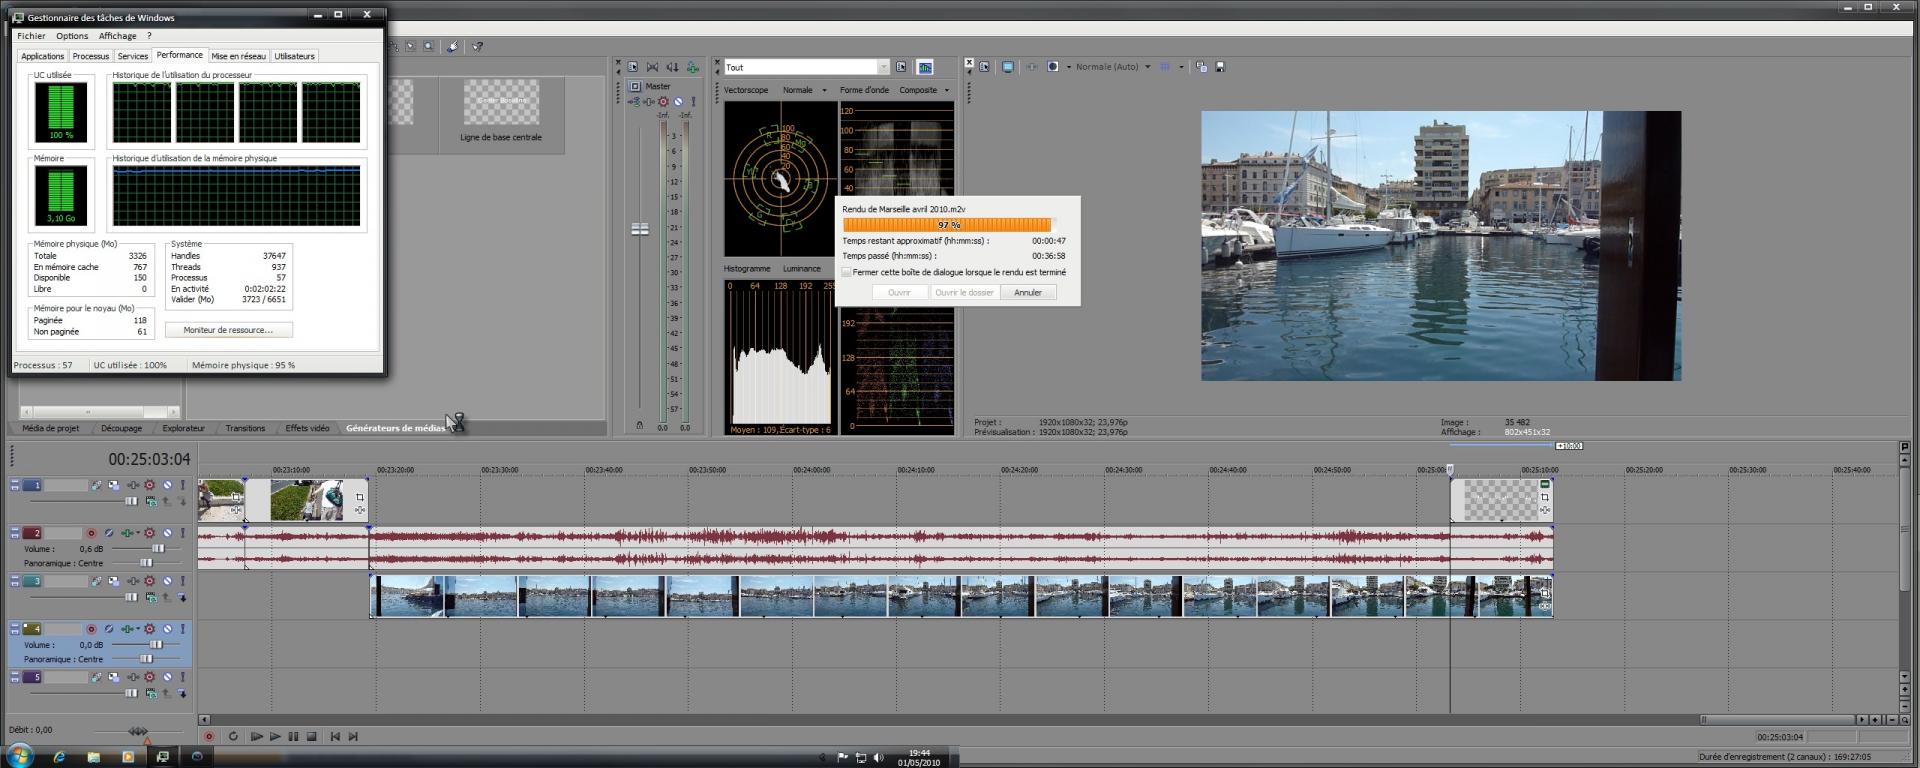Click the loop playback icon in transport

[233, 736]
